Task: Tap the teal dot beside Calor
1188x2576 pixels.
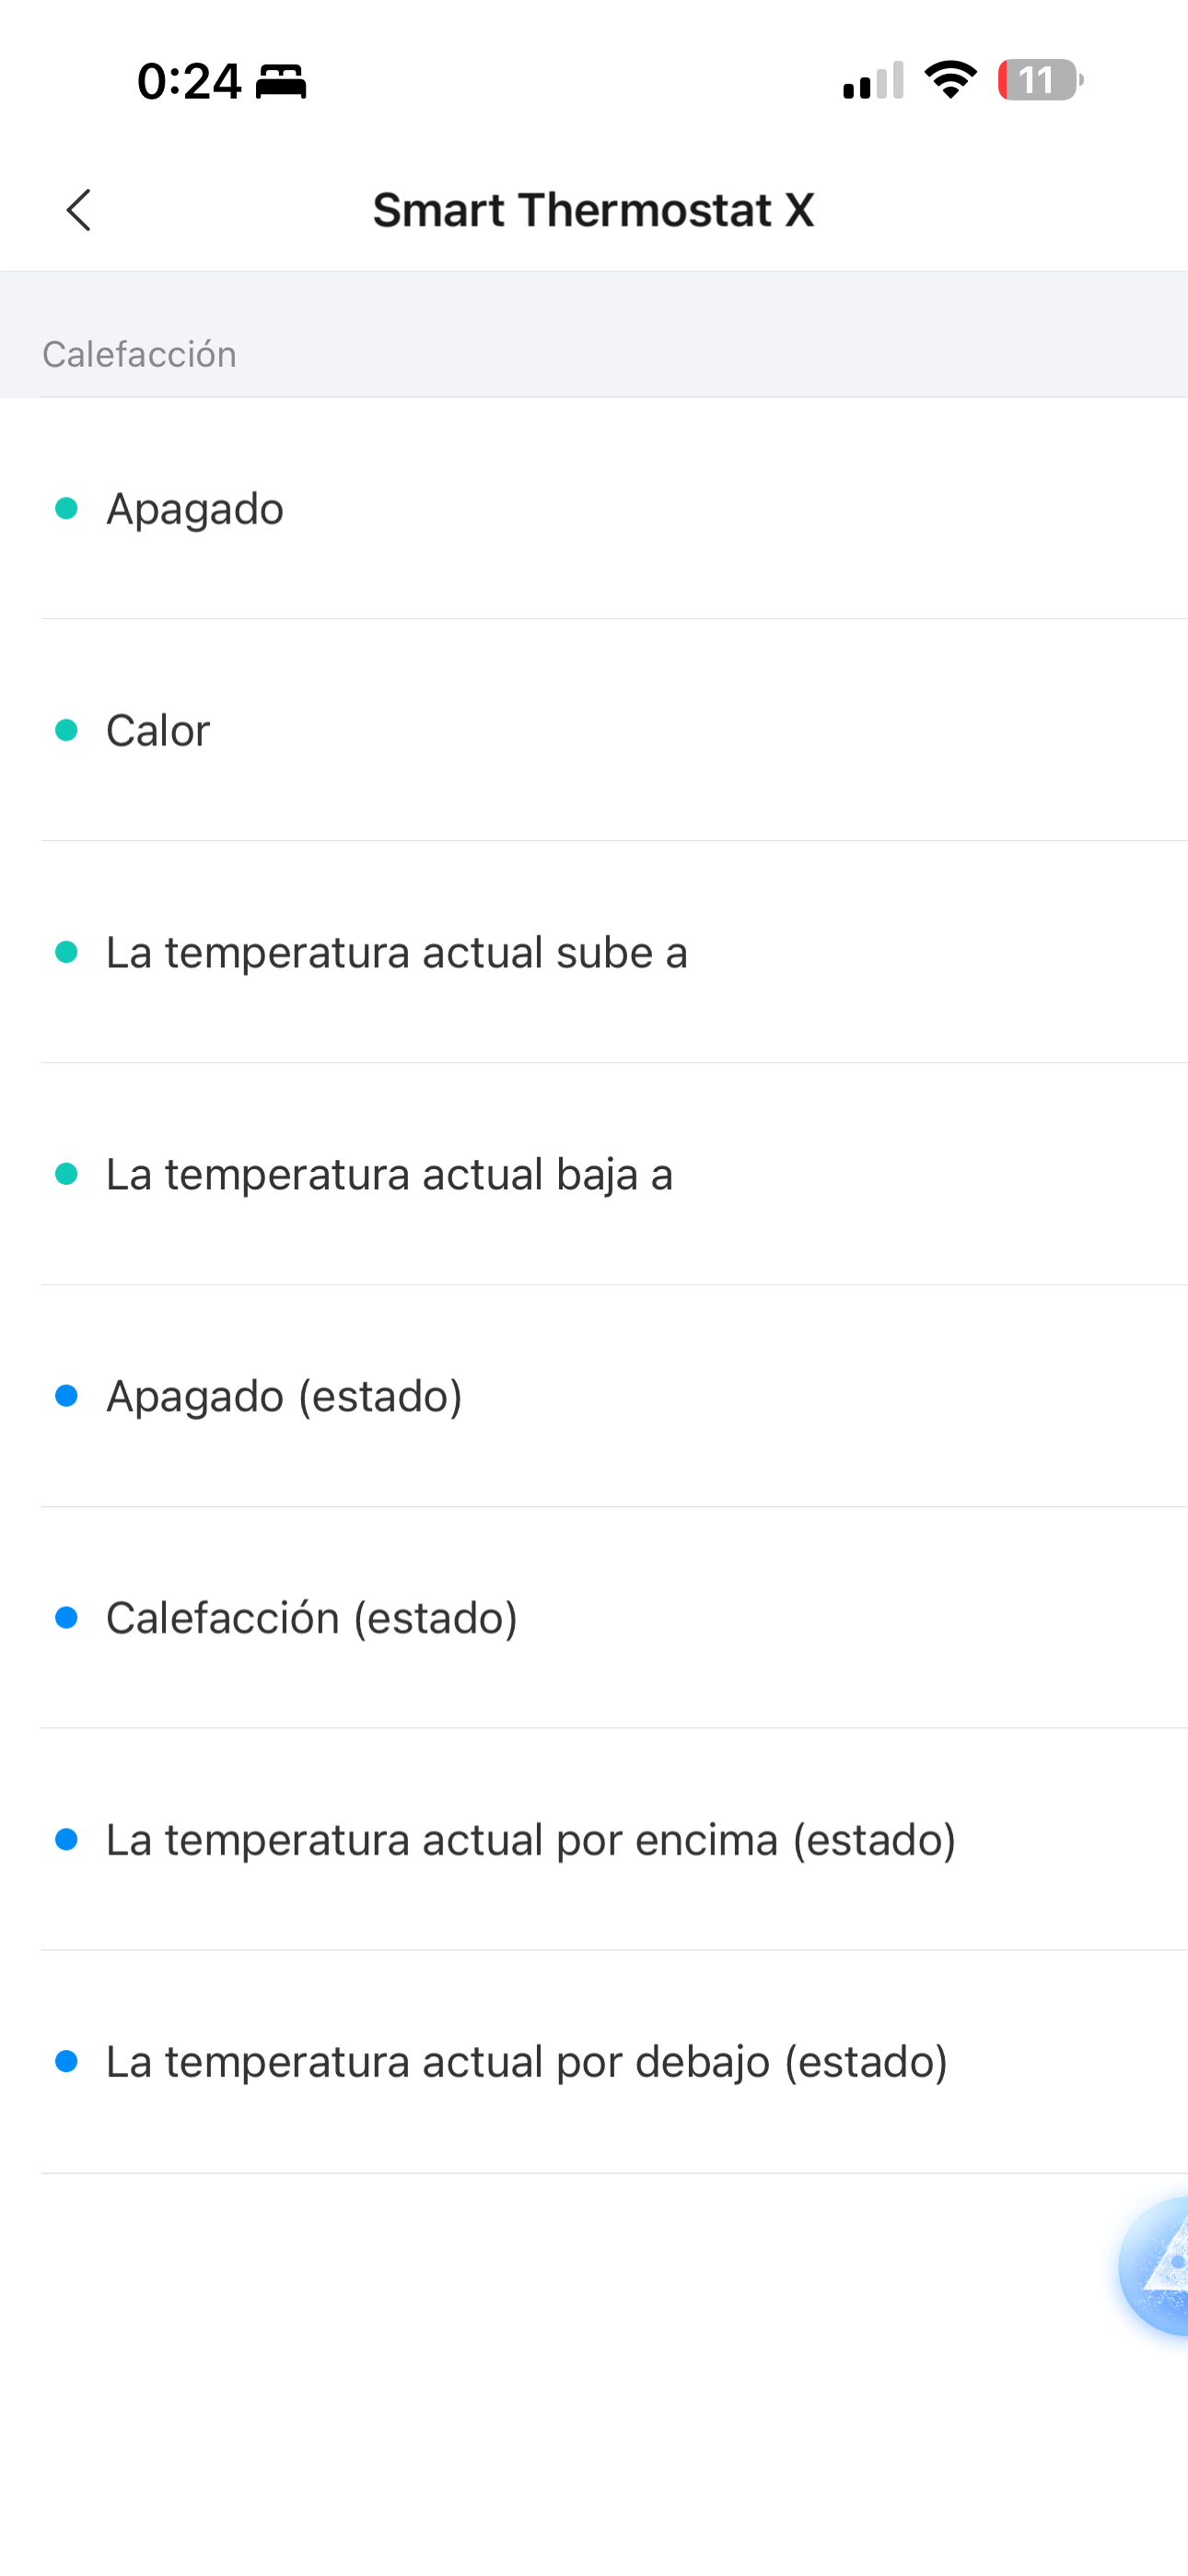Action: tap(67, 731)
